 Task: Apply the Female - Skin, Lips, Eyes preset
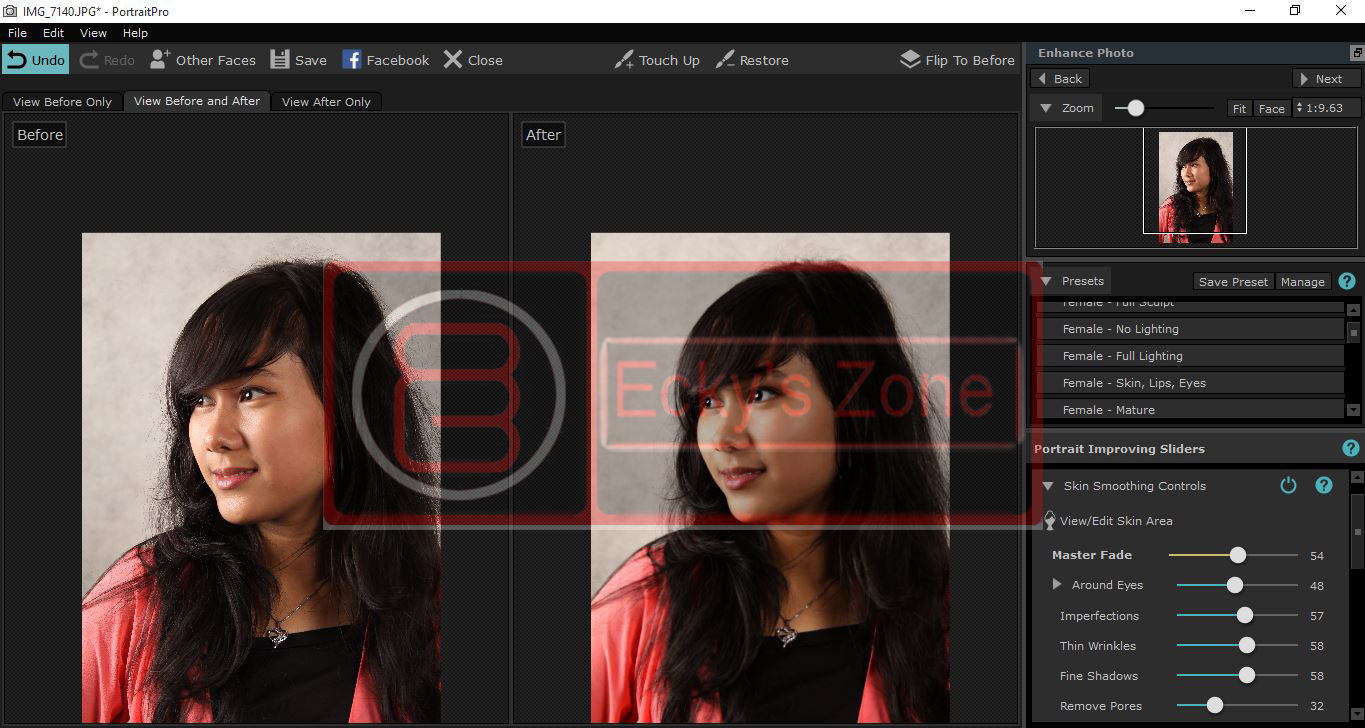[1190, 383]
